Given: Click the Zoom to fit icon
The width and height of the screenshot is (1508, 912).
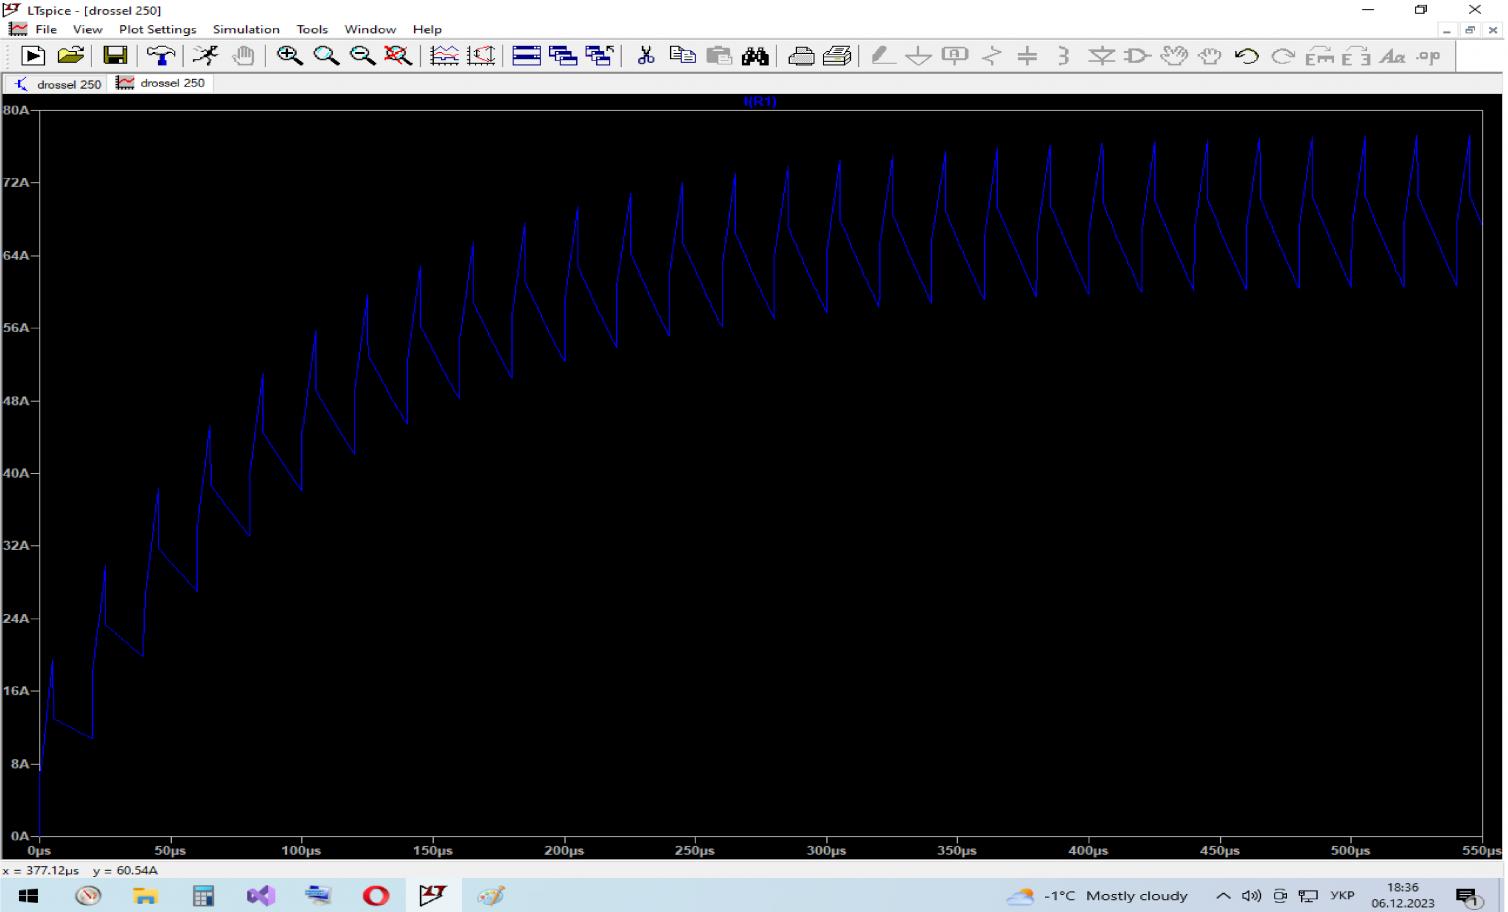Looking at the screenshot, I should click(x=398, y=56).
